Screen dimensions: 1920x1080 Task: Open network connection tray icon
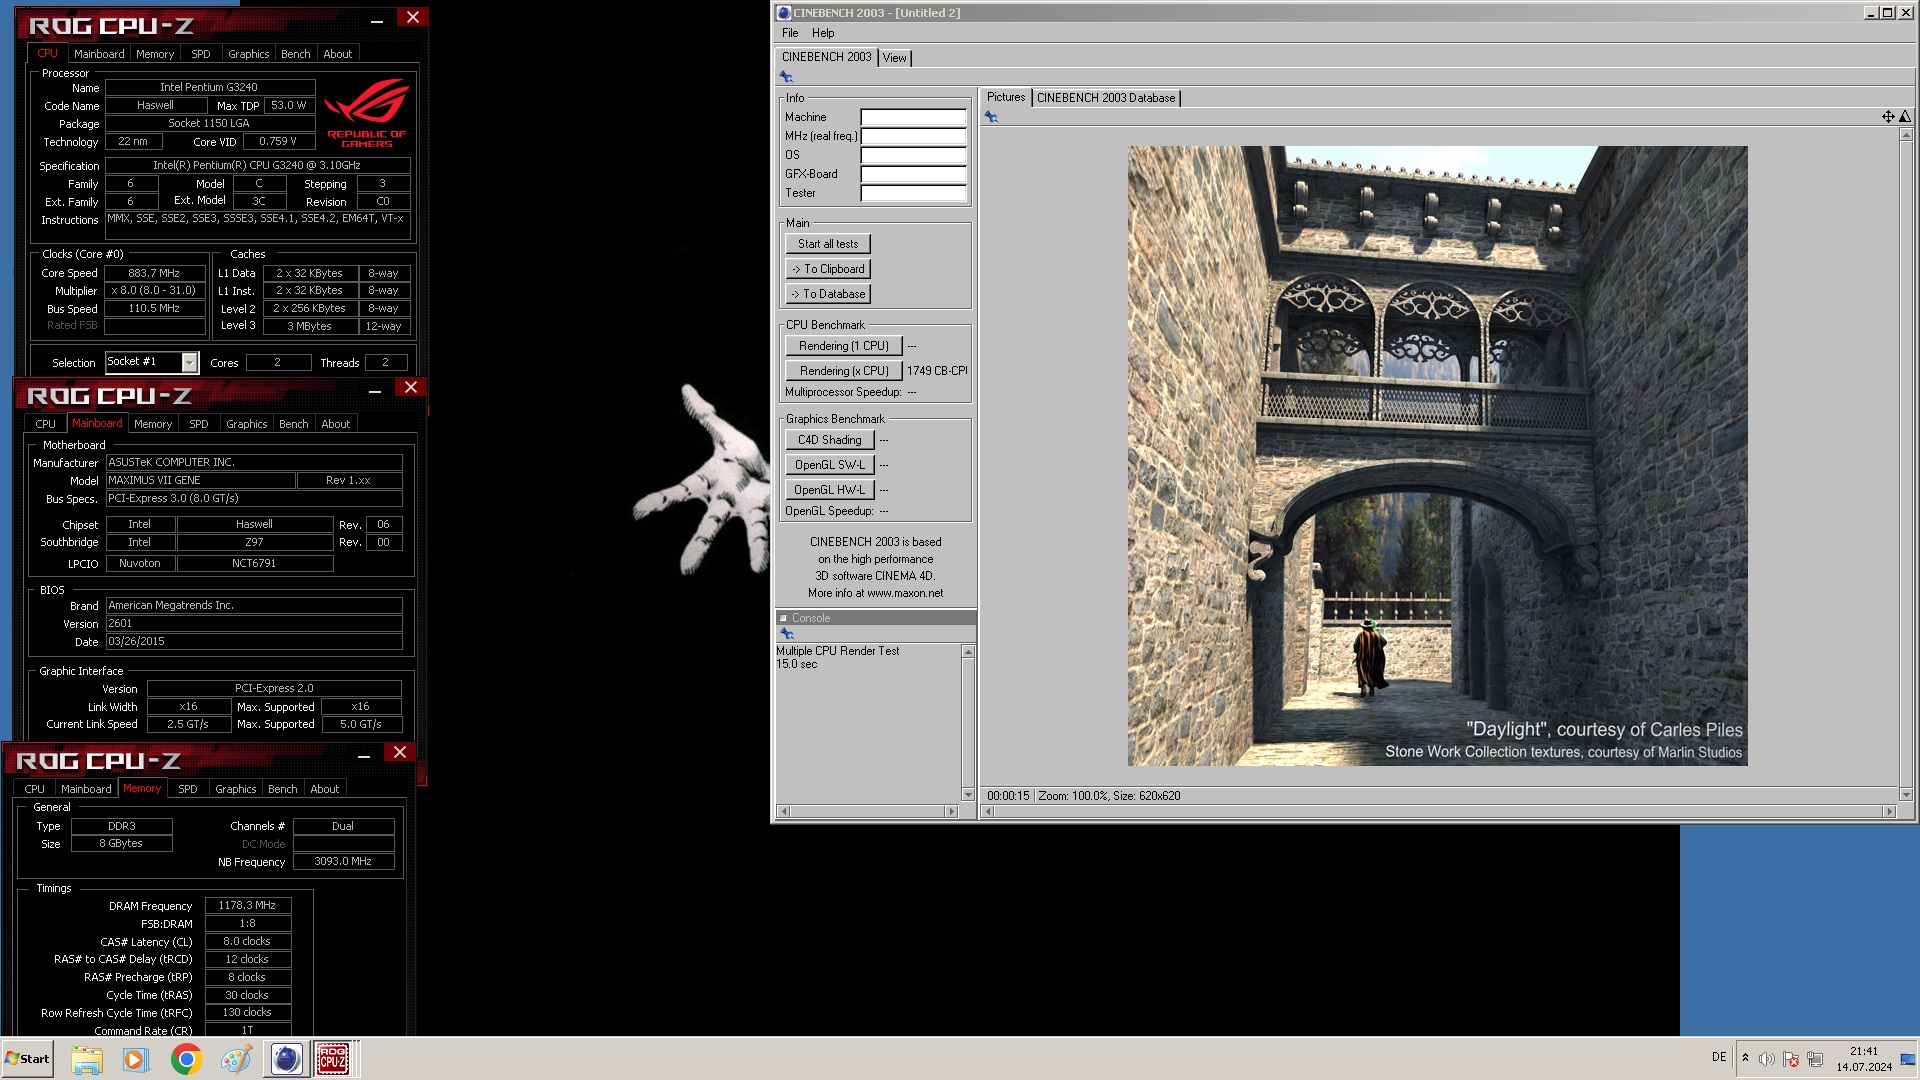1815,1059
